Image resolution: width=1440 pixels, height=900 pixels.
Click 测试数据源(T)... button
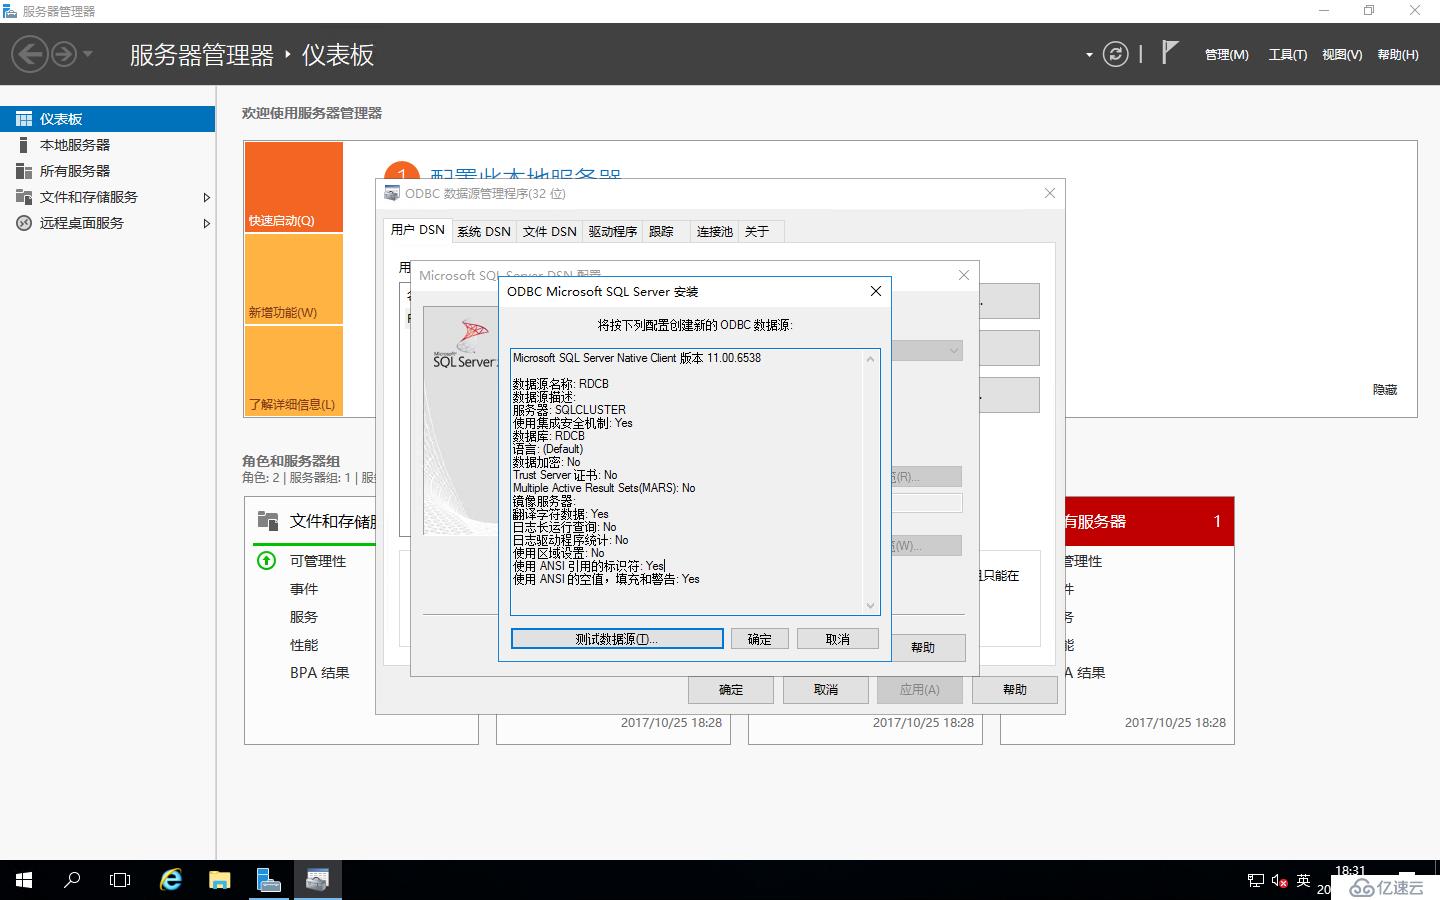point(617,639)
